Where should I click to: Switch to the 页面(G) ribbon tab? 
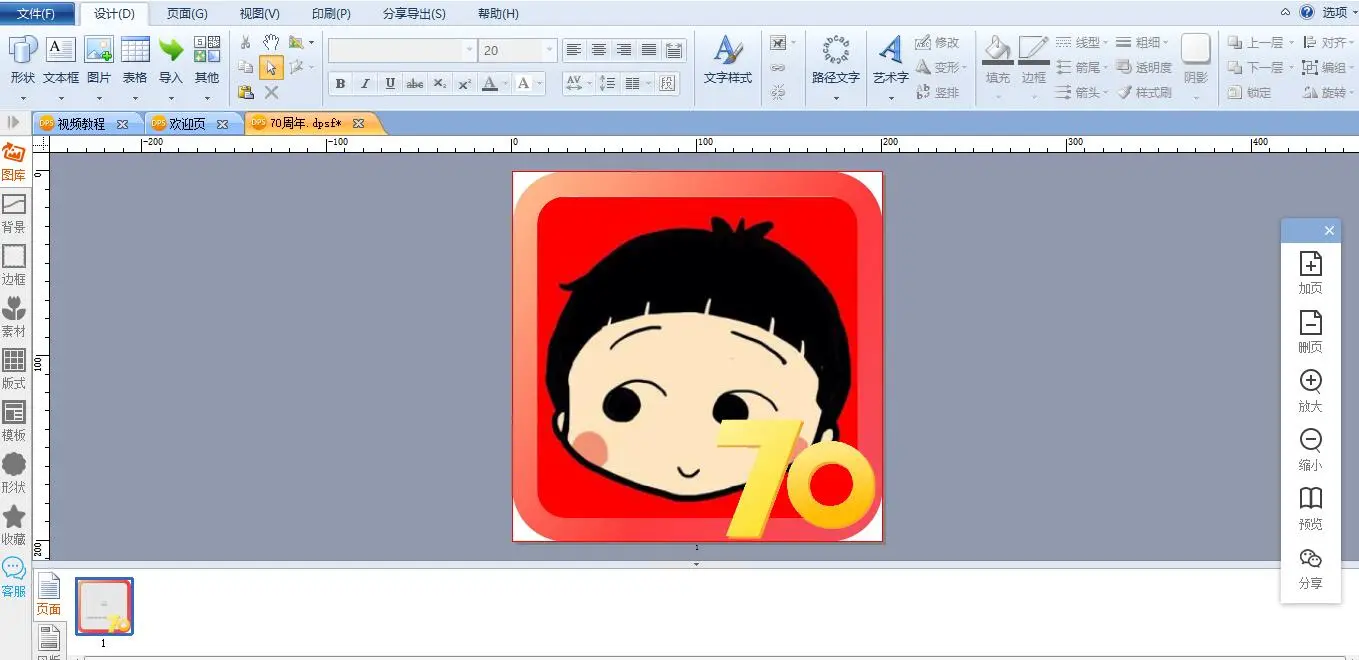coord(187,14)
